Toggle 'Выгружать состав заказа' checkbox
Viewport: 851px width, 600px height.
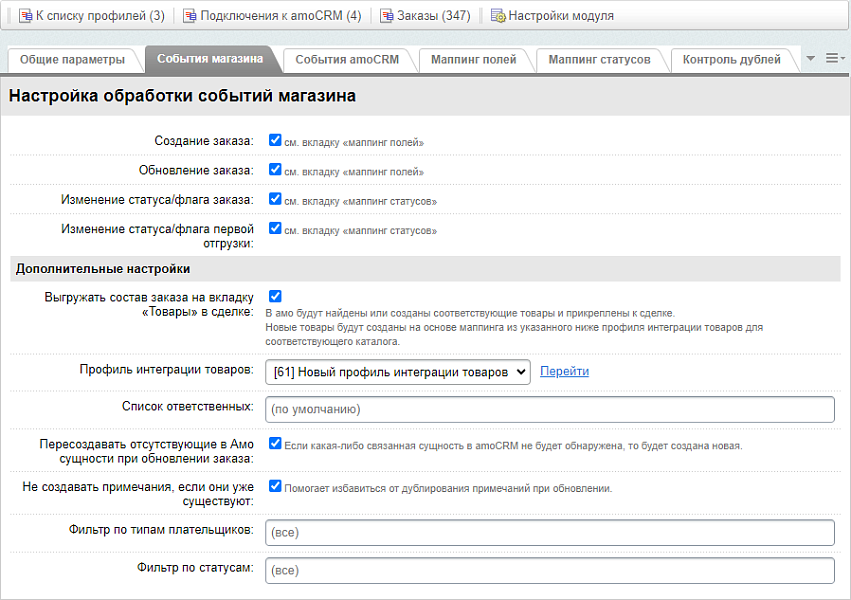pyautogui.click(x=275, y=296)
